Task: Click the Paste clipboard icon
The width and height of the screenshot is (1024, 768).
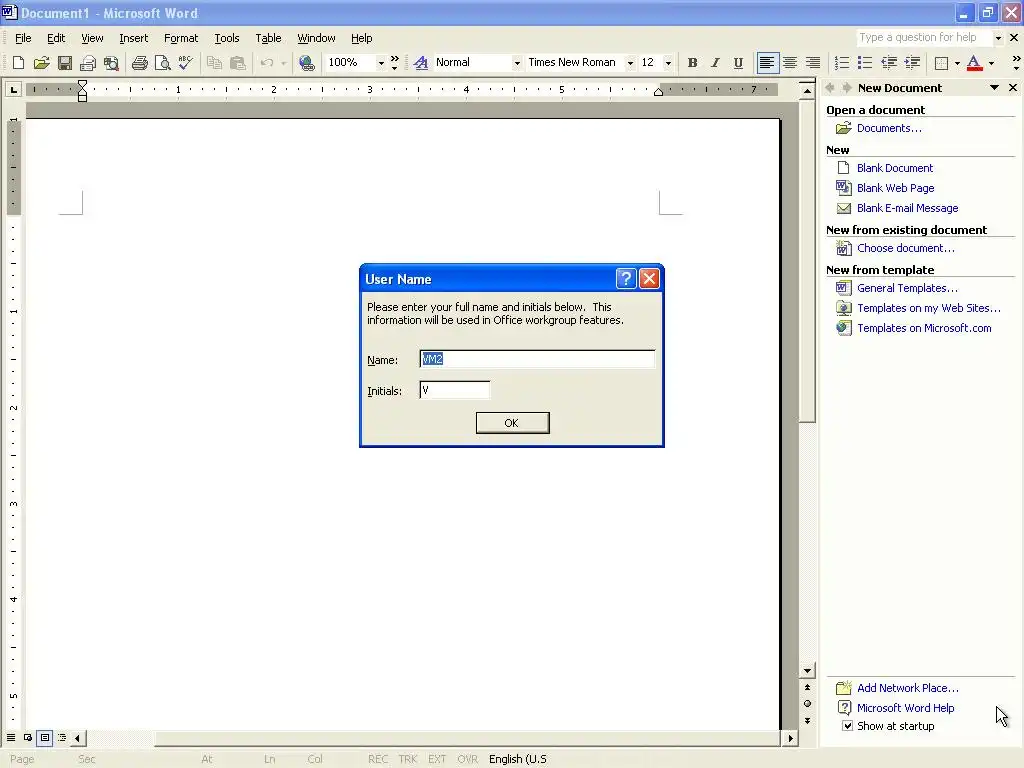Action: pos(238,63)
